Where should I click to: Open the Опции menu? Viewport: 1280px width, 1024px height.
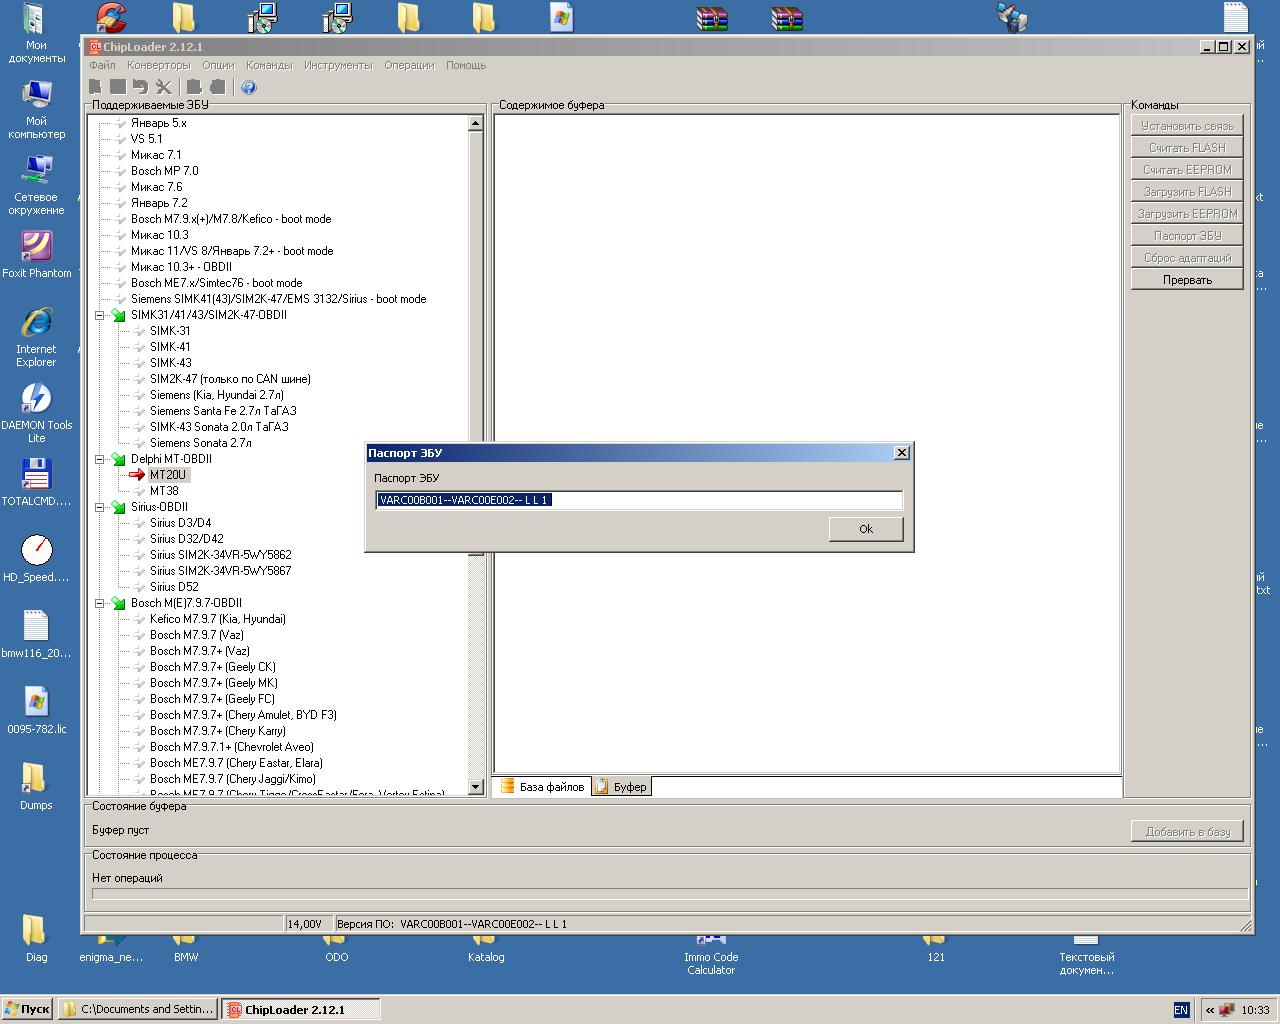[x=218, y=65]
